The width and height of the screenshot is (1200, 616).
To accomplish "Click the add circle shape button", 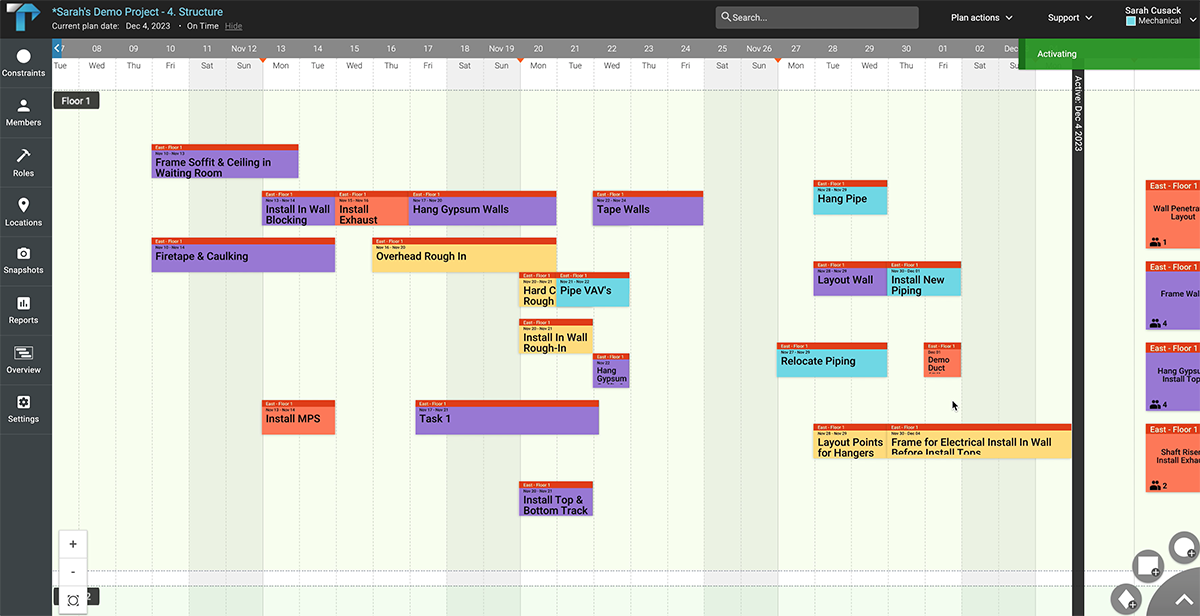I will pos(1184,547).
